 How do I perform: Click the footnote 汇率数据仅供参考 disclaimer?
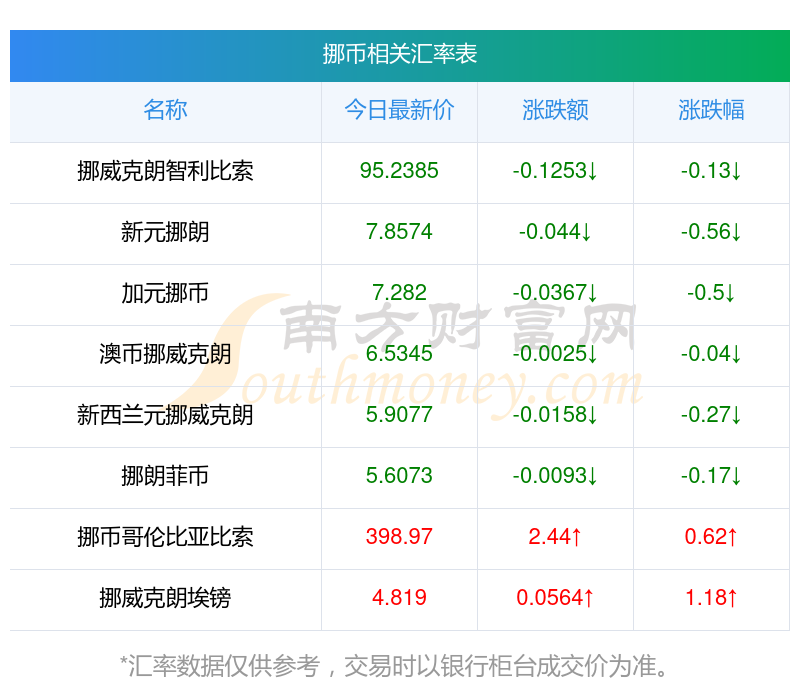394,666
